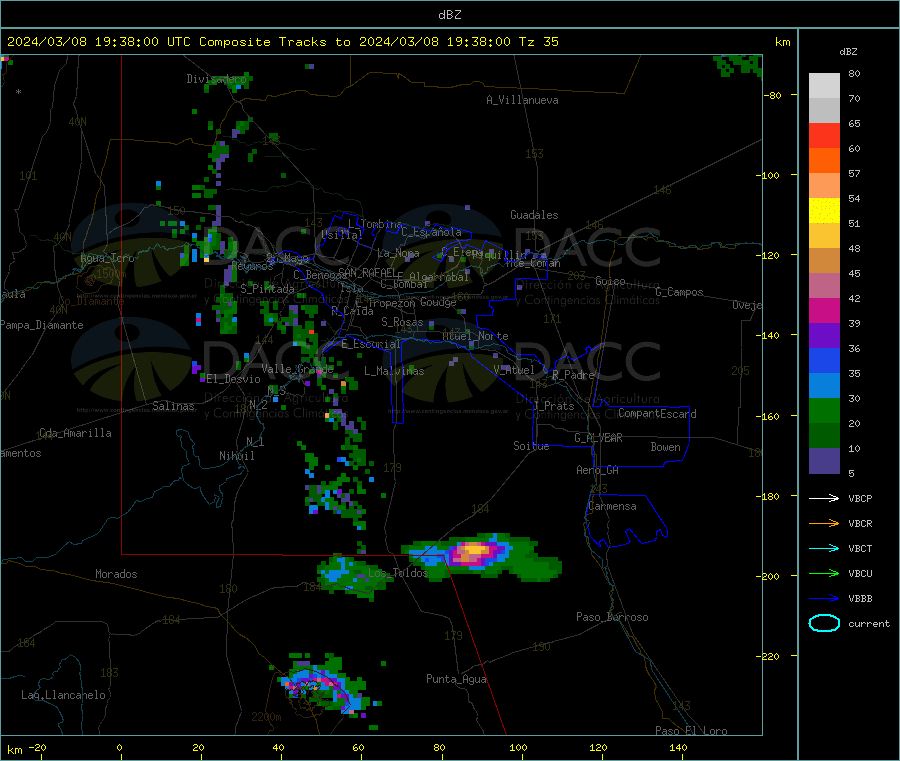Click the -200 km tick on vertical axis

click(770, 576)
